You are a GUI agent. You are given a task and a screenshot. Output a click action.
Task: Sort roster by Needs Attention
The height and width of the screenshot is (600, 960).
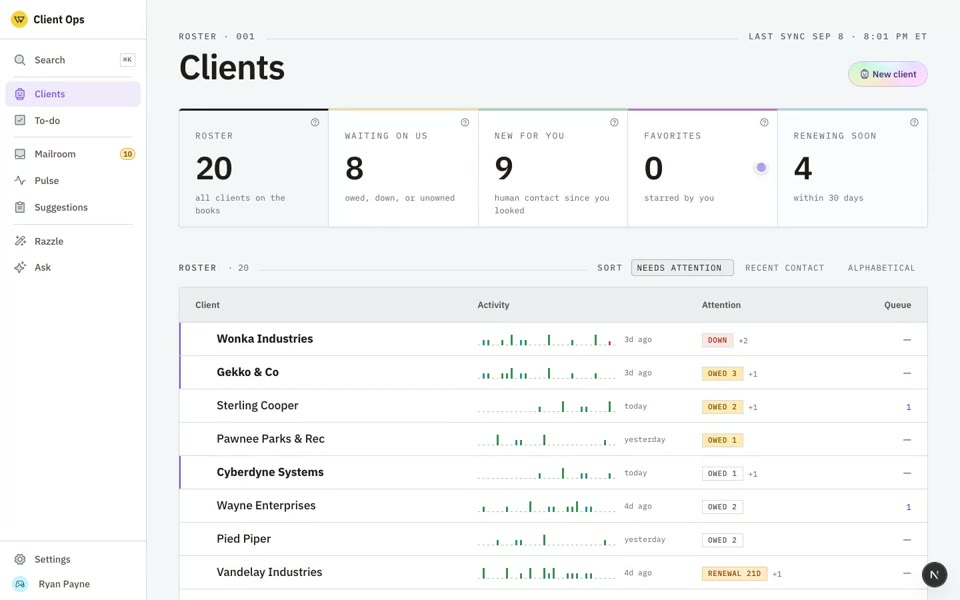[x=682, y=268]
